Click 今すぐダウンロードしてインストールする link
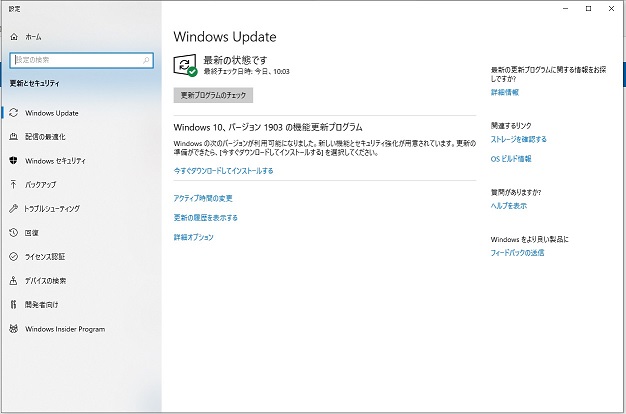The height and width of the screenshot is (414, 626). (x=224, y=171)
